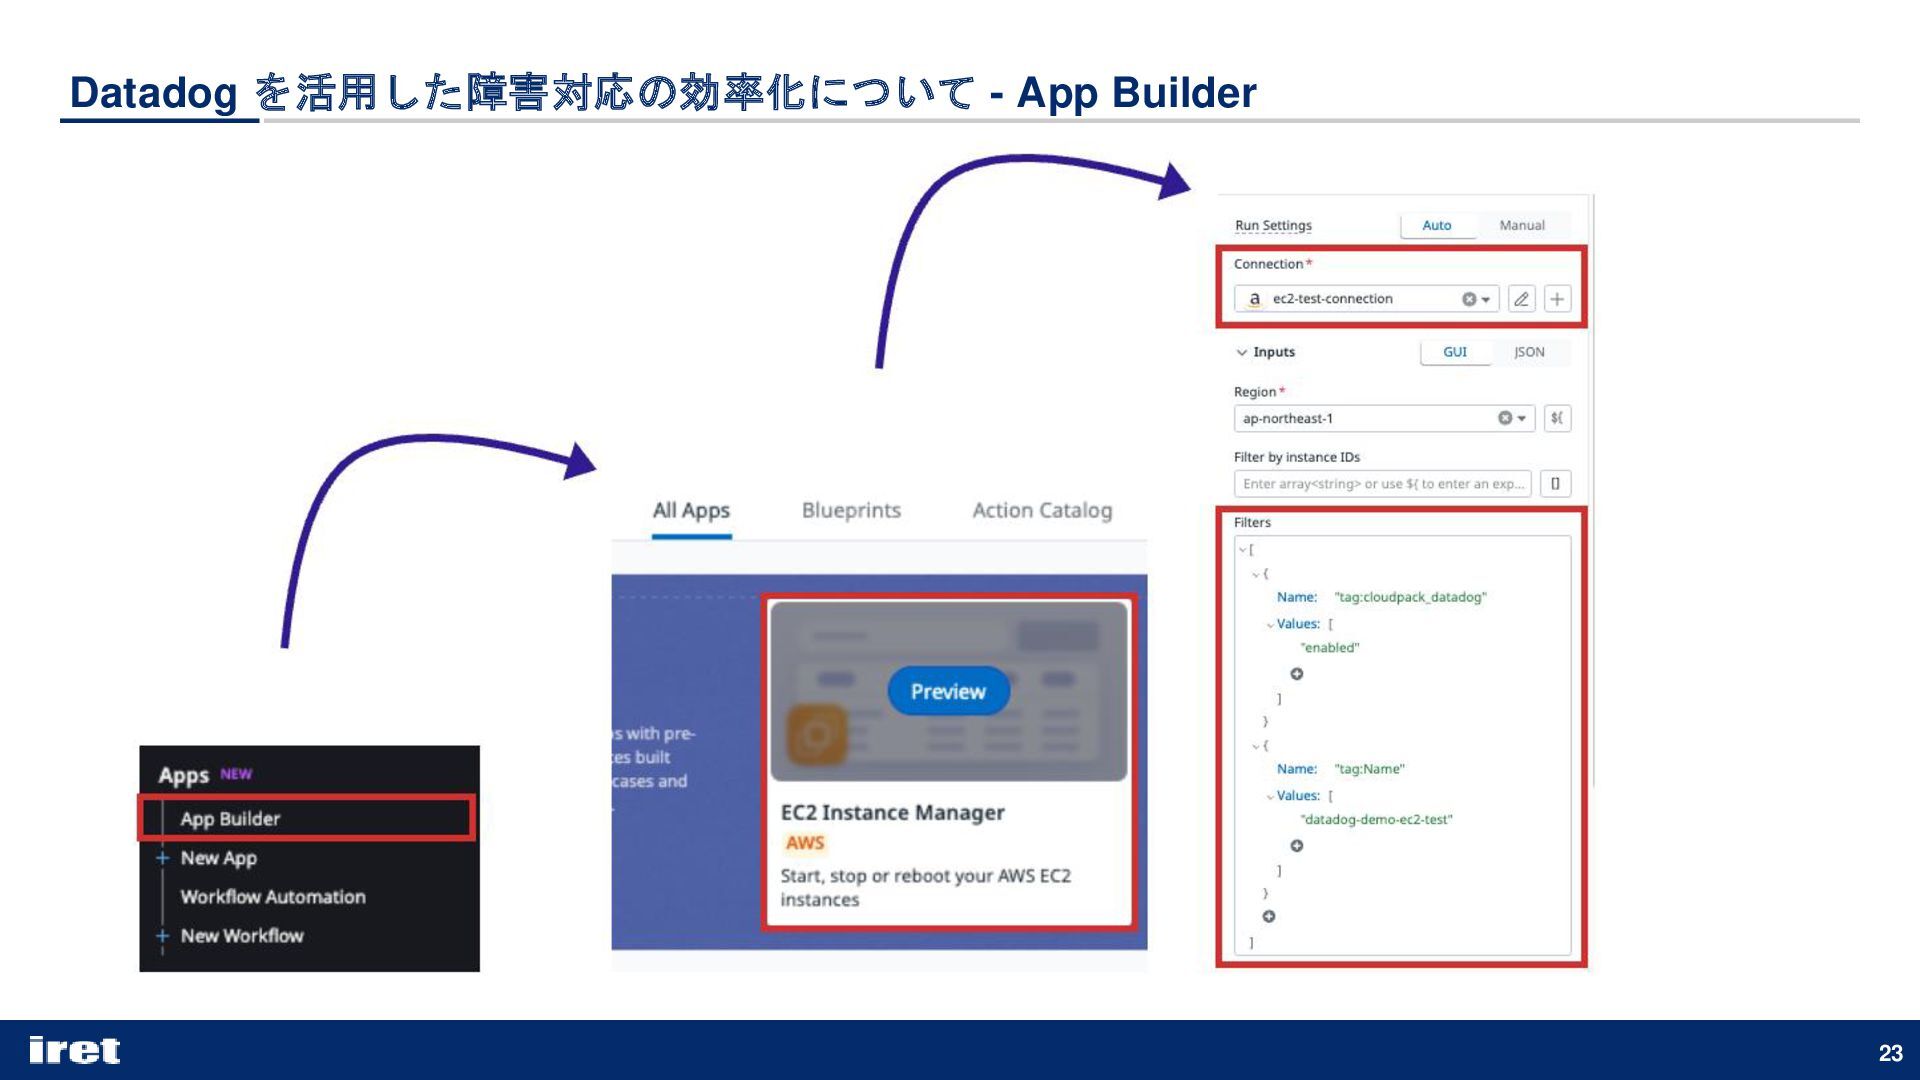The height and width of the screenshot is (1080, 1920).
Task: Click the Region field showing ap-northeast-1
Action: (x=1385, y=418)
